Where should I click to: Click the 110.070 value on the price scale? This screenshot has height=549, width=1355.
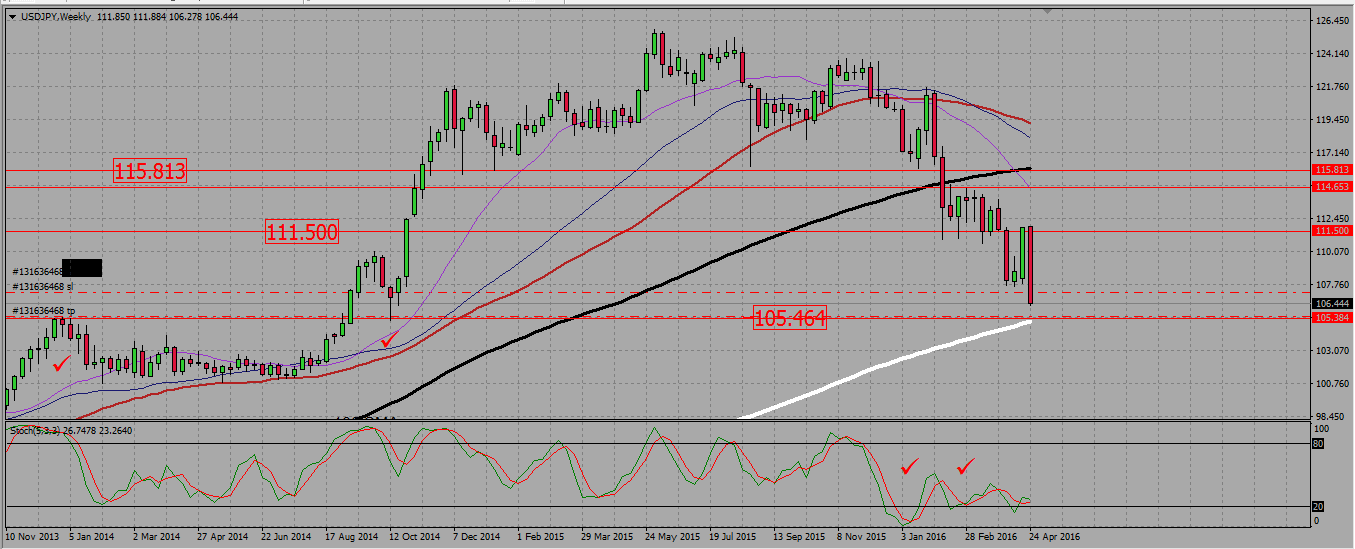[x=1332, y=252]
